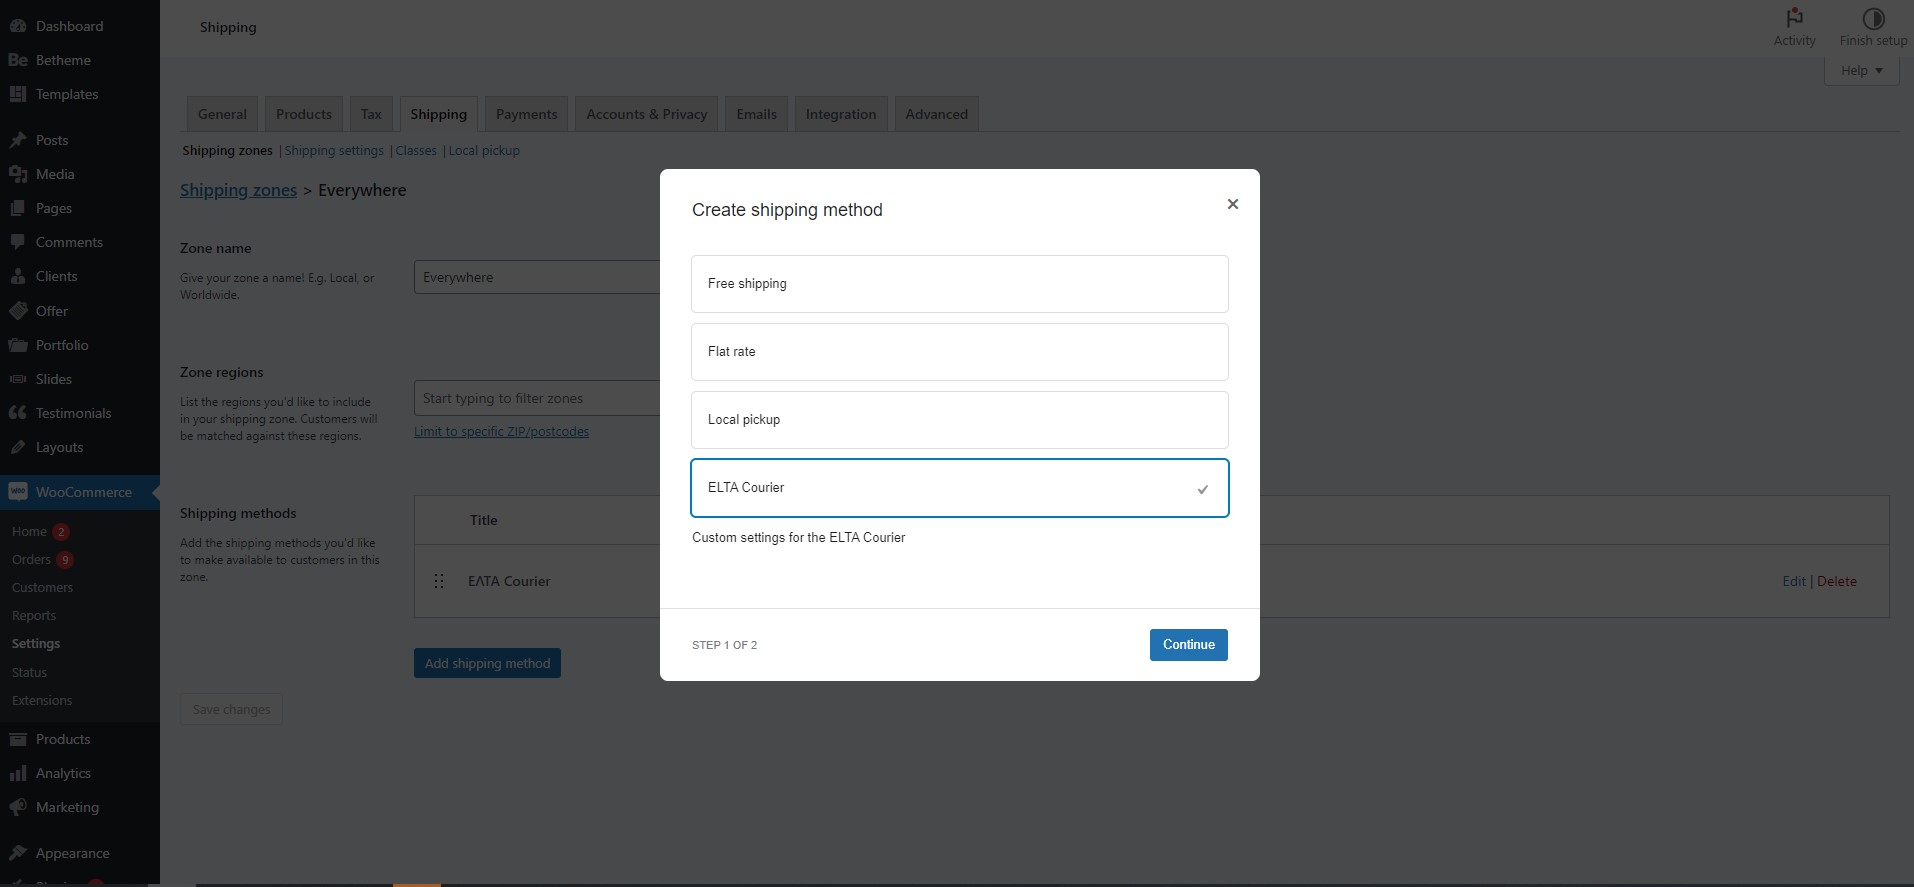Click the Dashboard icon in sidebar
The height and width of the screenshot is (887, 1914).
(18, 26)
